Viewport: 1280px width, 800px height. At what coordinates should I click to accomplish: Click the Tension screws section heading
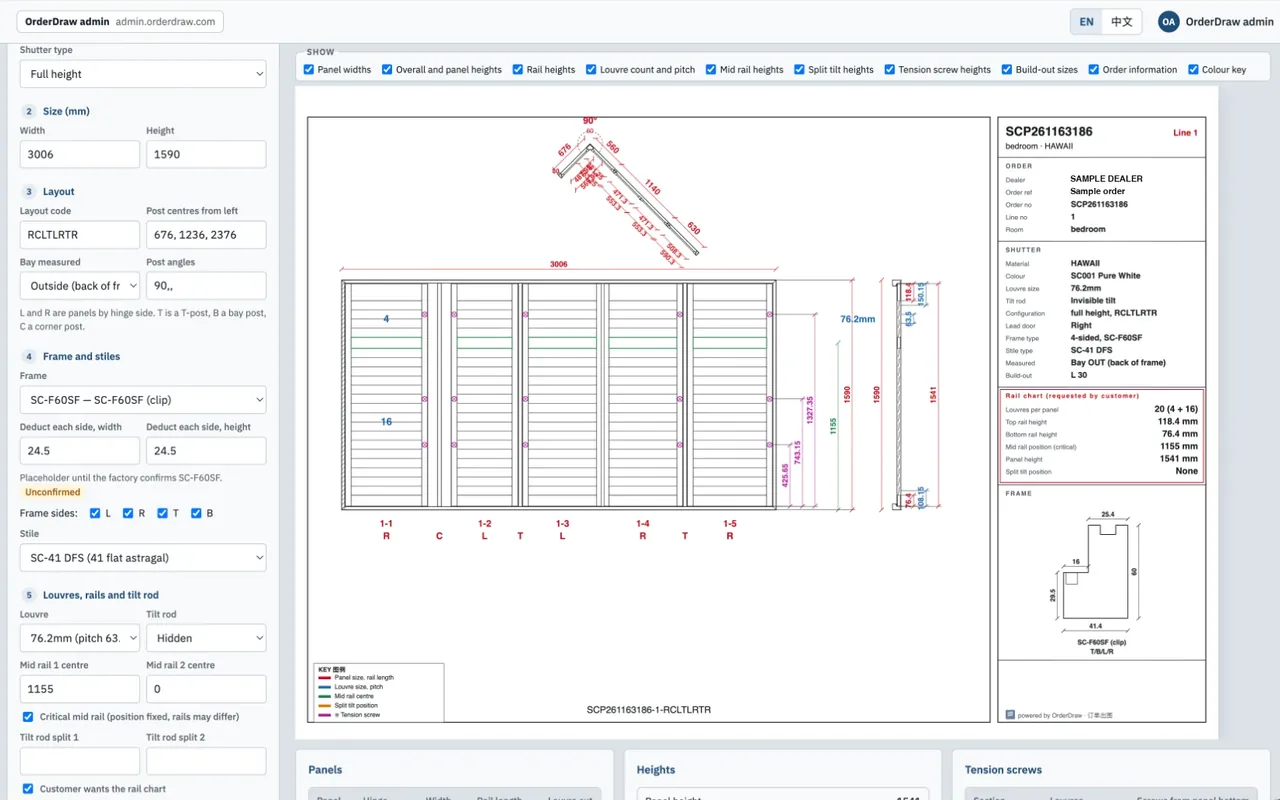coord(1003,770)
